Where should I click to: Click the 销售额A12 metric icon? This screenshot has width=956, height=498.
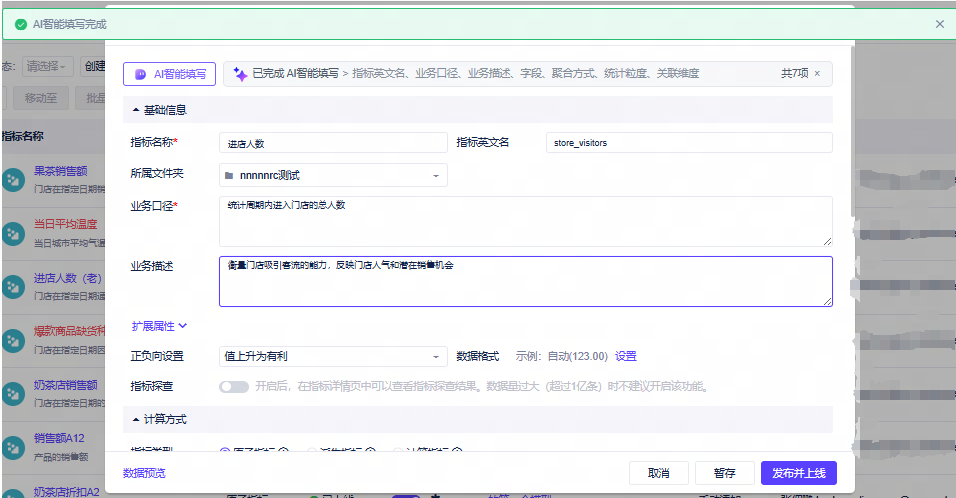point(13,447)
